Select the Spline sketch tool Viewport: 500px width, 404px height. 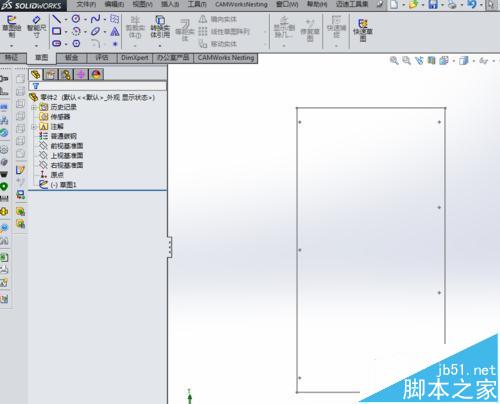(95, 19)
